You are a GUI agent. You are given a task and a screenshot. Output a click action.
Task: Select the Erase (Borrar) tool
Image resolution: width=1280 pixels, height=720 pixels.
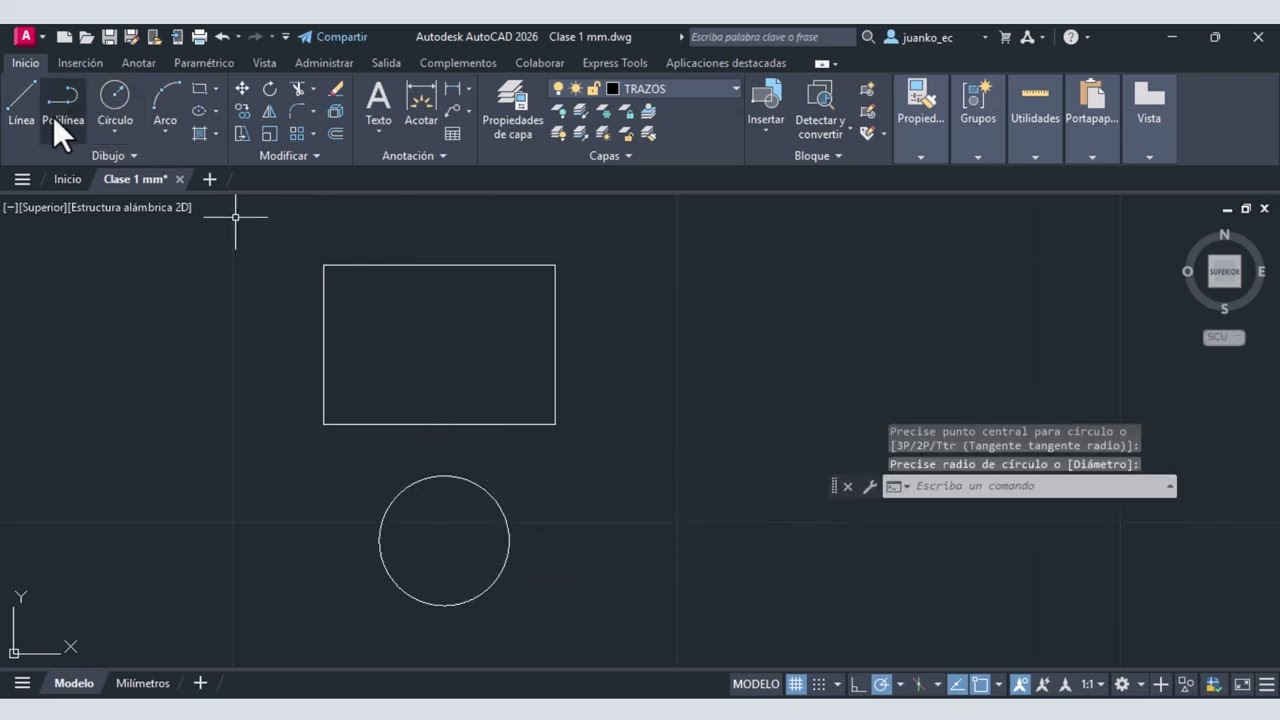(x=336, y=89)
